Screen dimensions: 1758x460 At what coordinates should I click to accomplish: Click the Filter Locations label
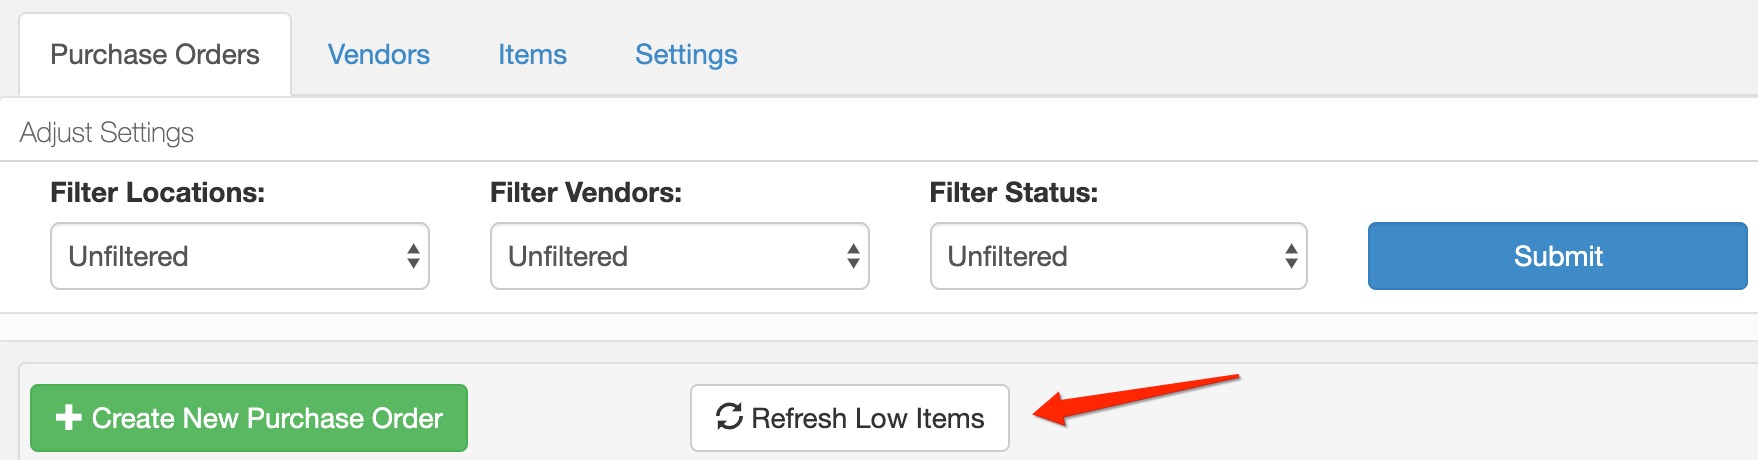(158, 193)
